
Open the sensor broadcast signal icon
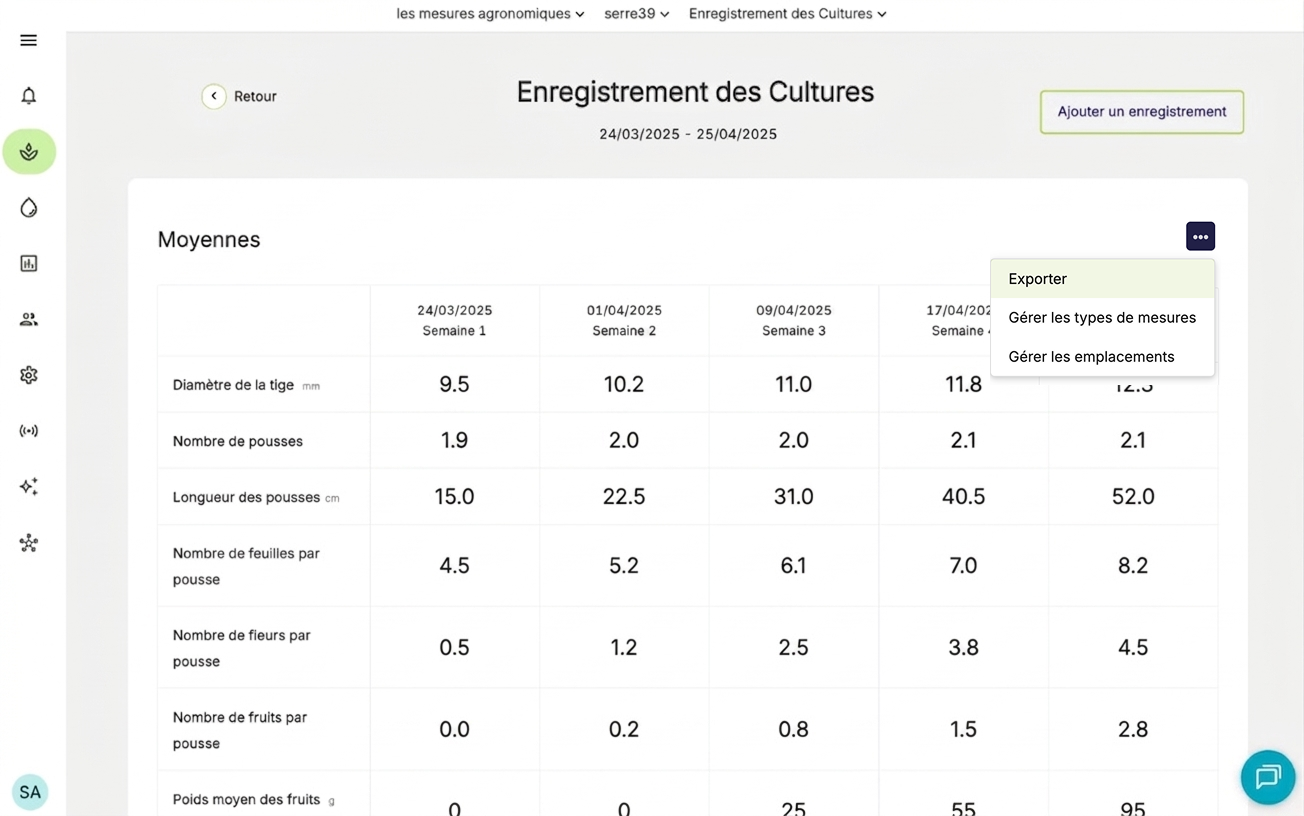pos(28,431)
